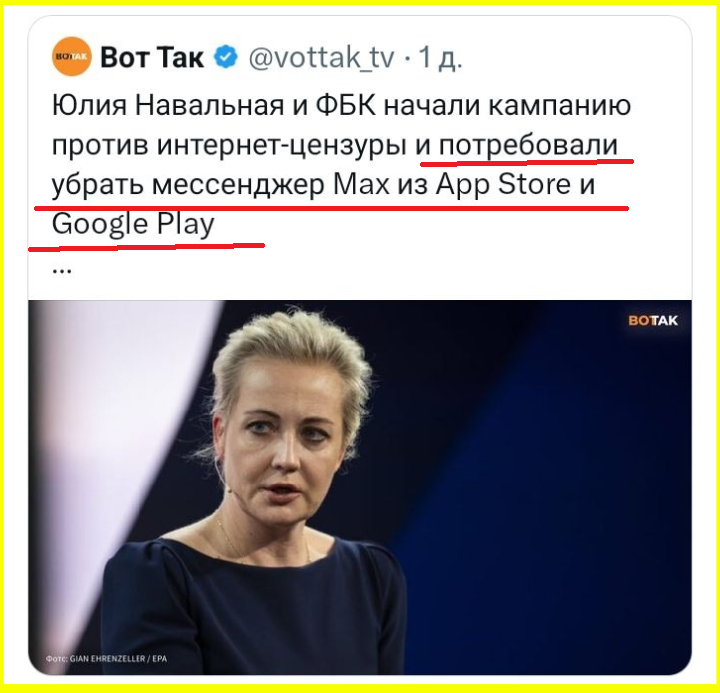
Task: Expand the tweet via the three-dot ellipsis
Action: coord(62,271)
